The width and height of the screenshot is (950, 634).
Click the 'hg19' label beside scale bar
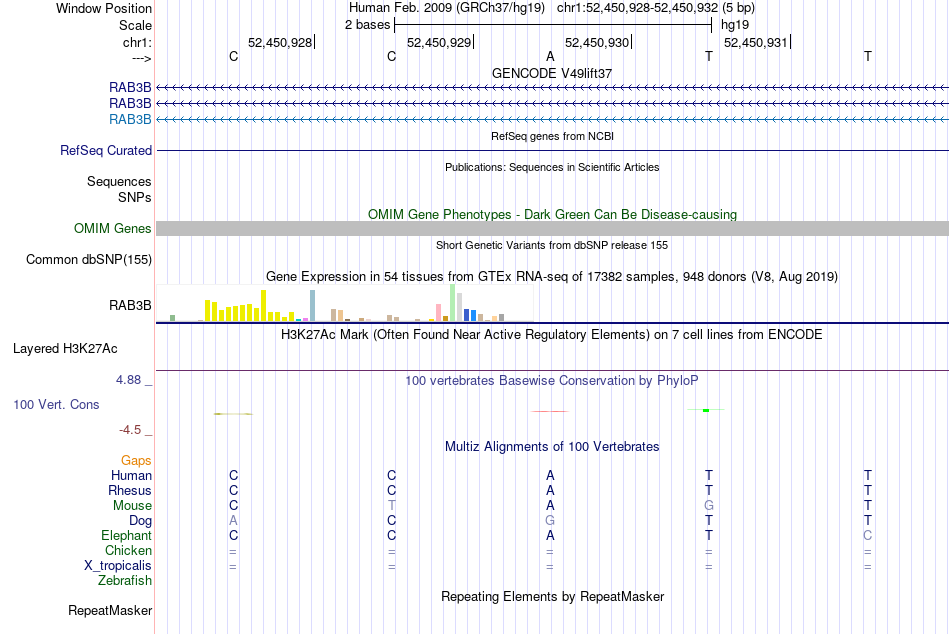click(735, 25)
